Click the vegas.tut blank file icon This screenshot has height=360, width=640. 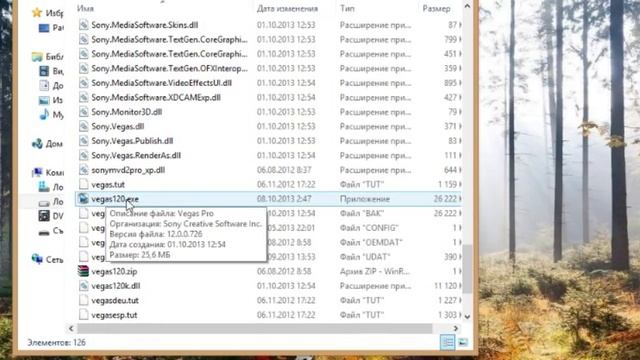84,184
